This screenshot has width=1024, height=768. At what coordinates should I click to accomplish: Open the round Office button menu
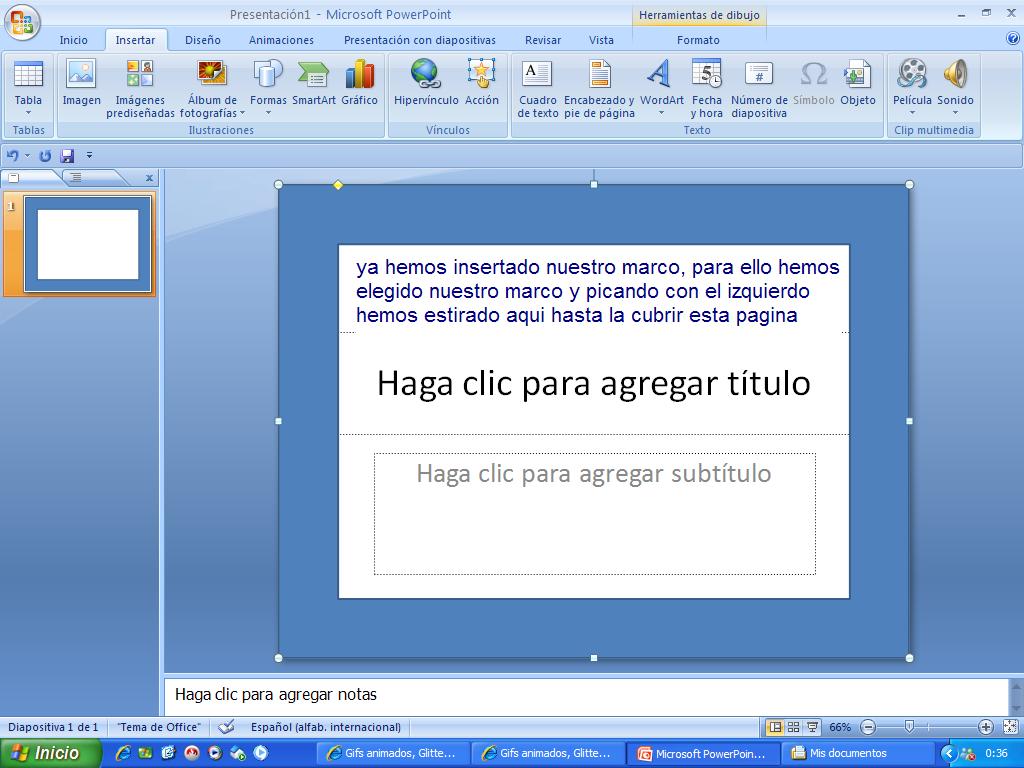(x=22, y=23)
